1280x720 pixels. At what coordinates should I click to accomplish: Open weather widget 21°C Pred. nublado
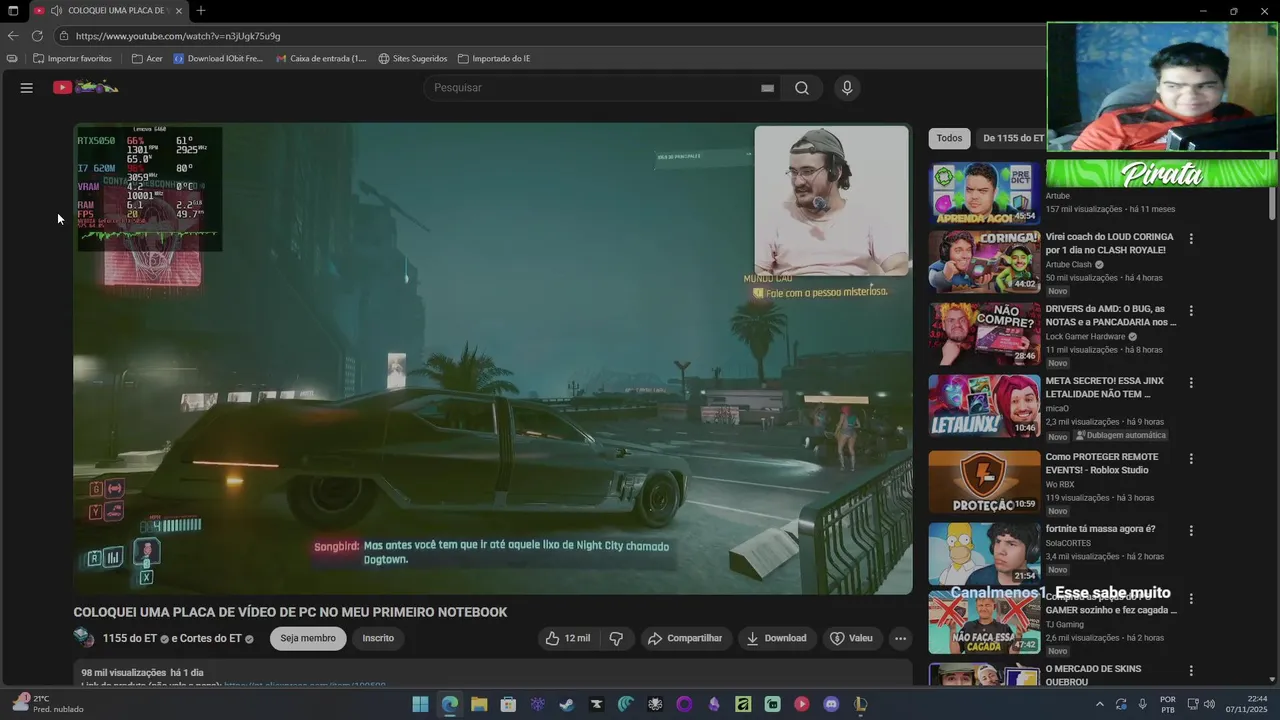click(48, 704)
